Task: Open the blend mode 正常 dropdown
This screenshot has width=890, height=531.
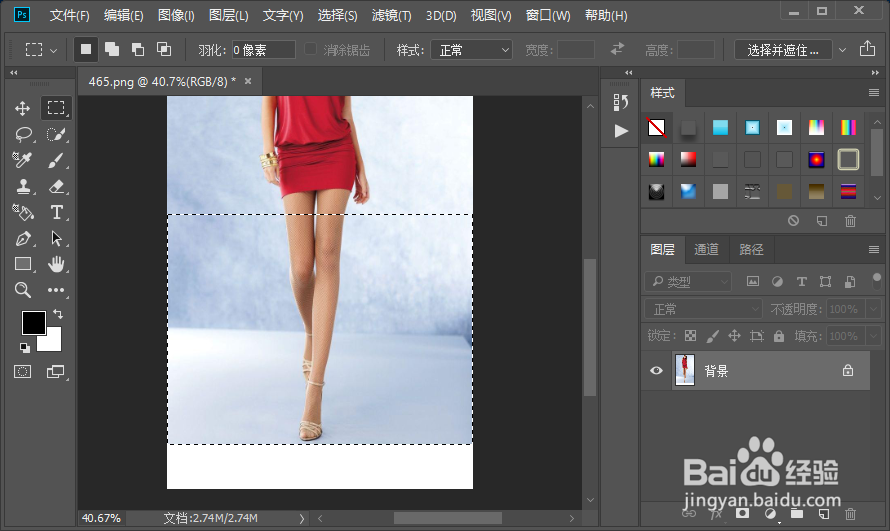Action: 704,309
